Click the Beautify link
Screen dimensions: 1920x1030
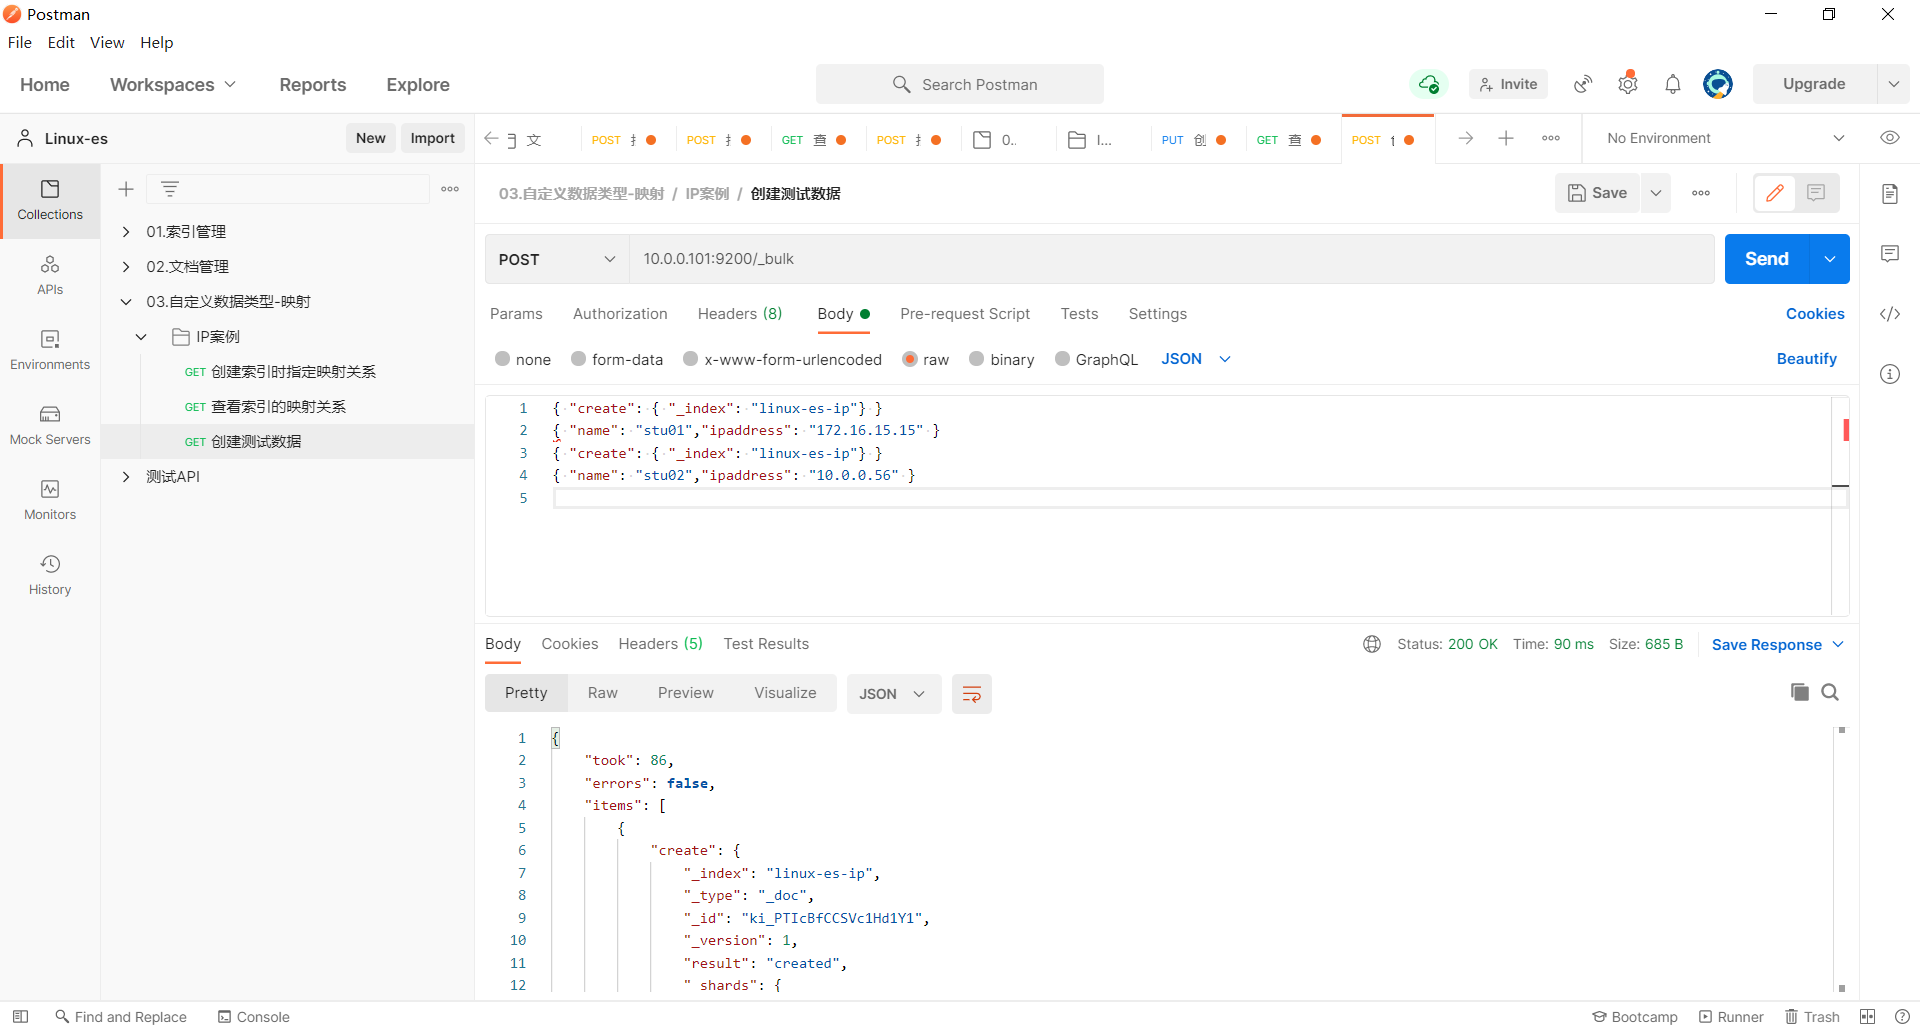tap(1806, 359)
